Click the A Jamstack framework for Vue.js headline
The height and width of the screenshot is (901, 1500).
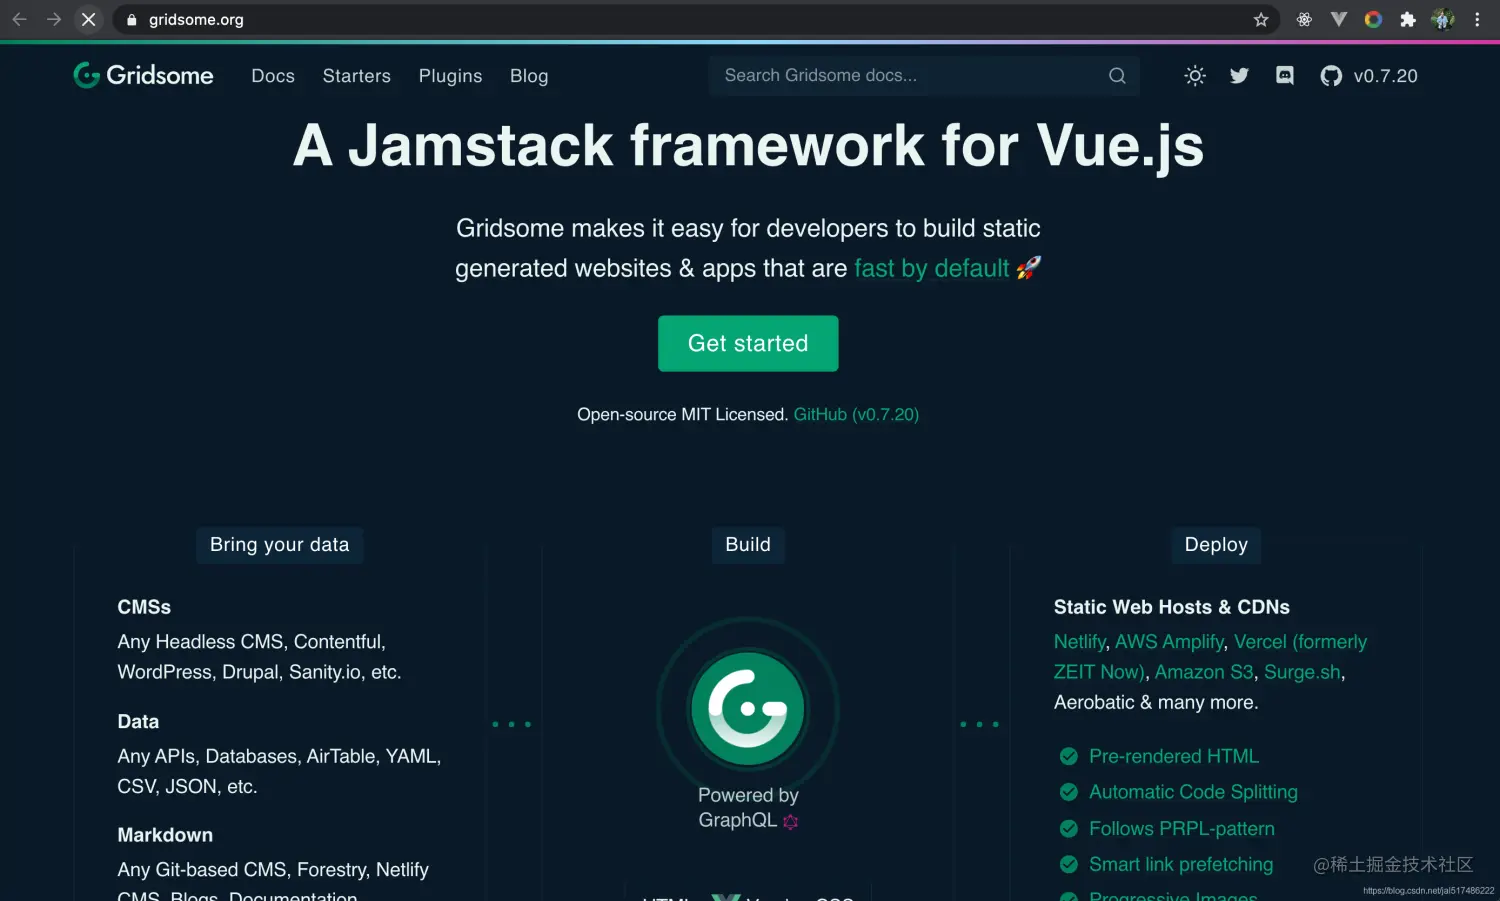click(x=748, y=146)
